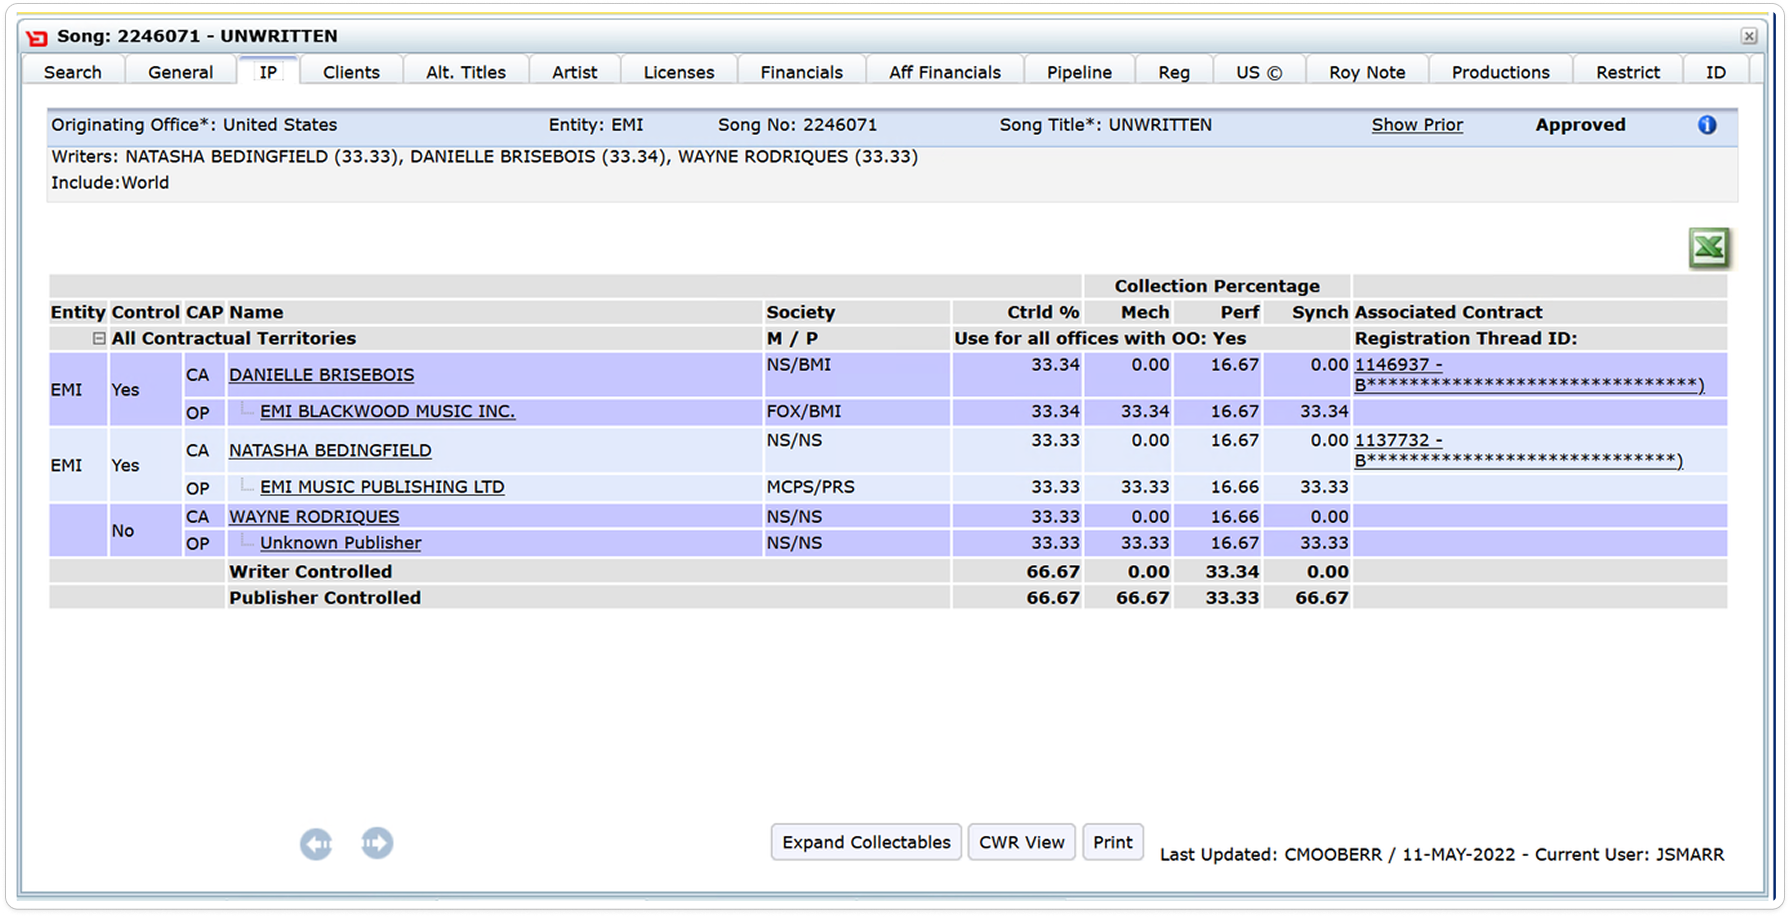Open the ID tab

pos(1716,72)
